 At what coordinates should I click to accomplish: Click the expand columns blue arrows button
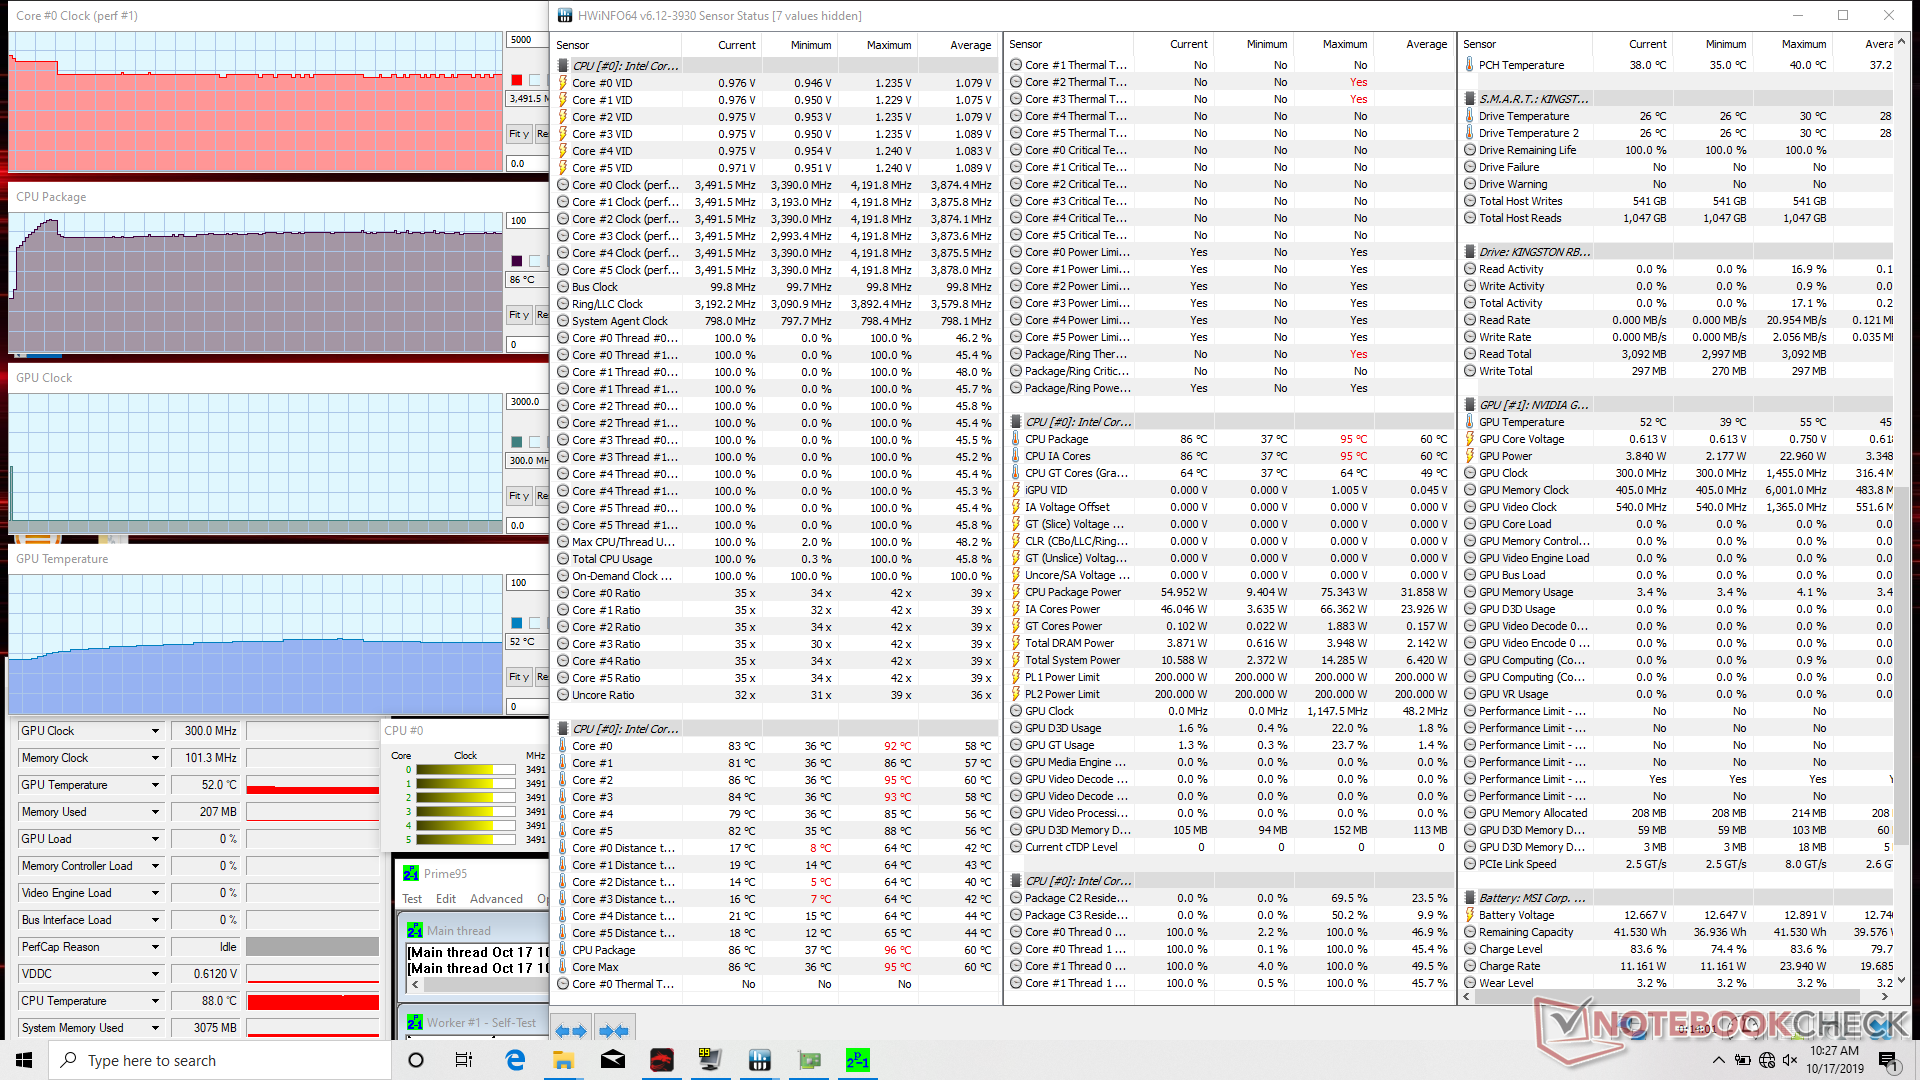point(570,1030)
